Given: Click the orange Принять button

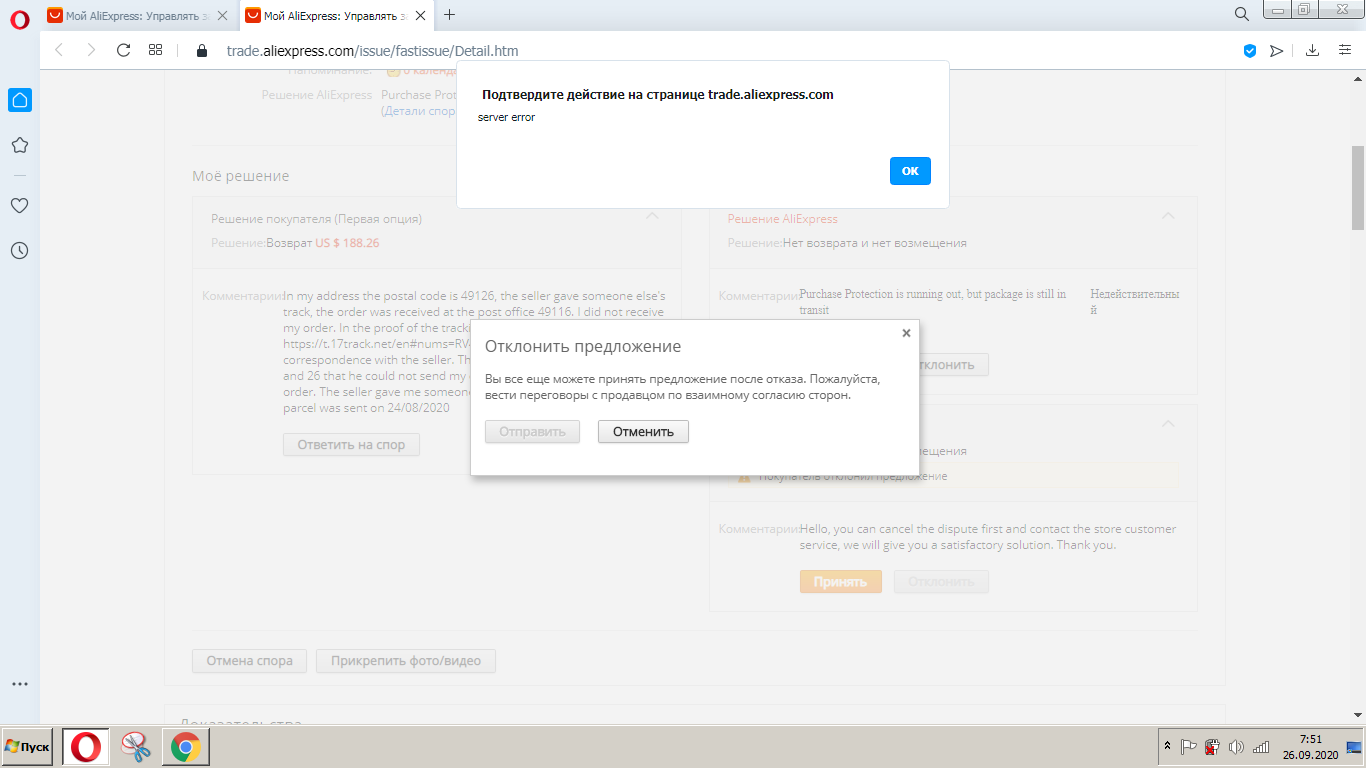Looking at the screenshot, I should coord(840,582).
